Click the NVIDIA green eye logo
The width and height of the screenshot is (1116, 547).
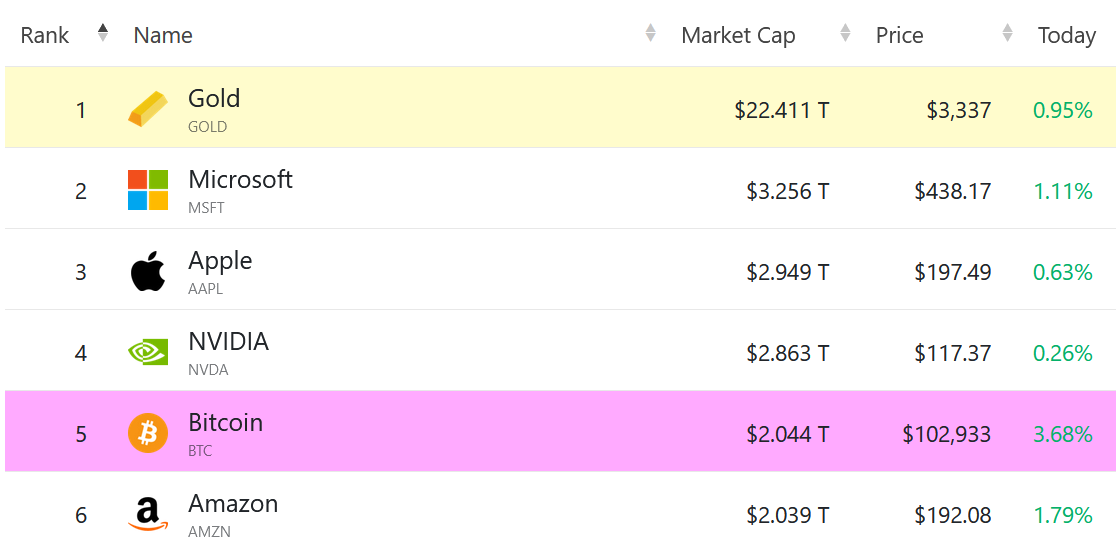pyautogui.click(x=148, y=352)
